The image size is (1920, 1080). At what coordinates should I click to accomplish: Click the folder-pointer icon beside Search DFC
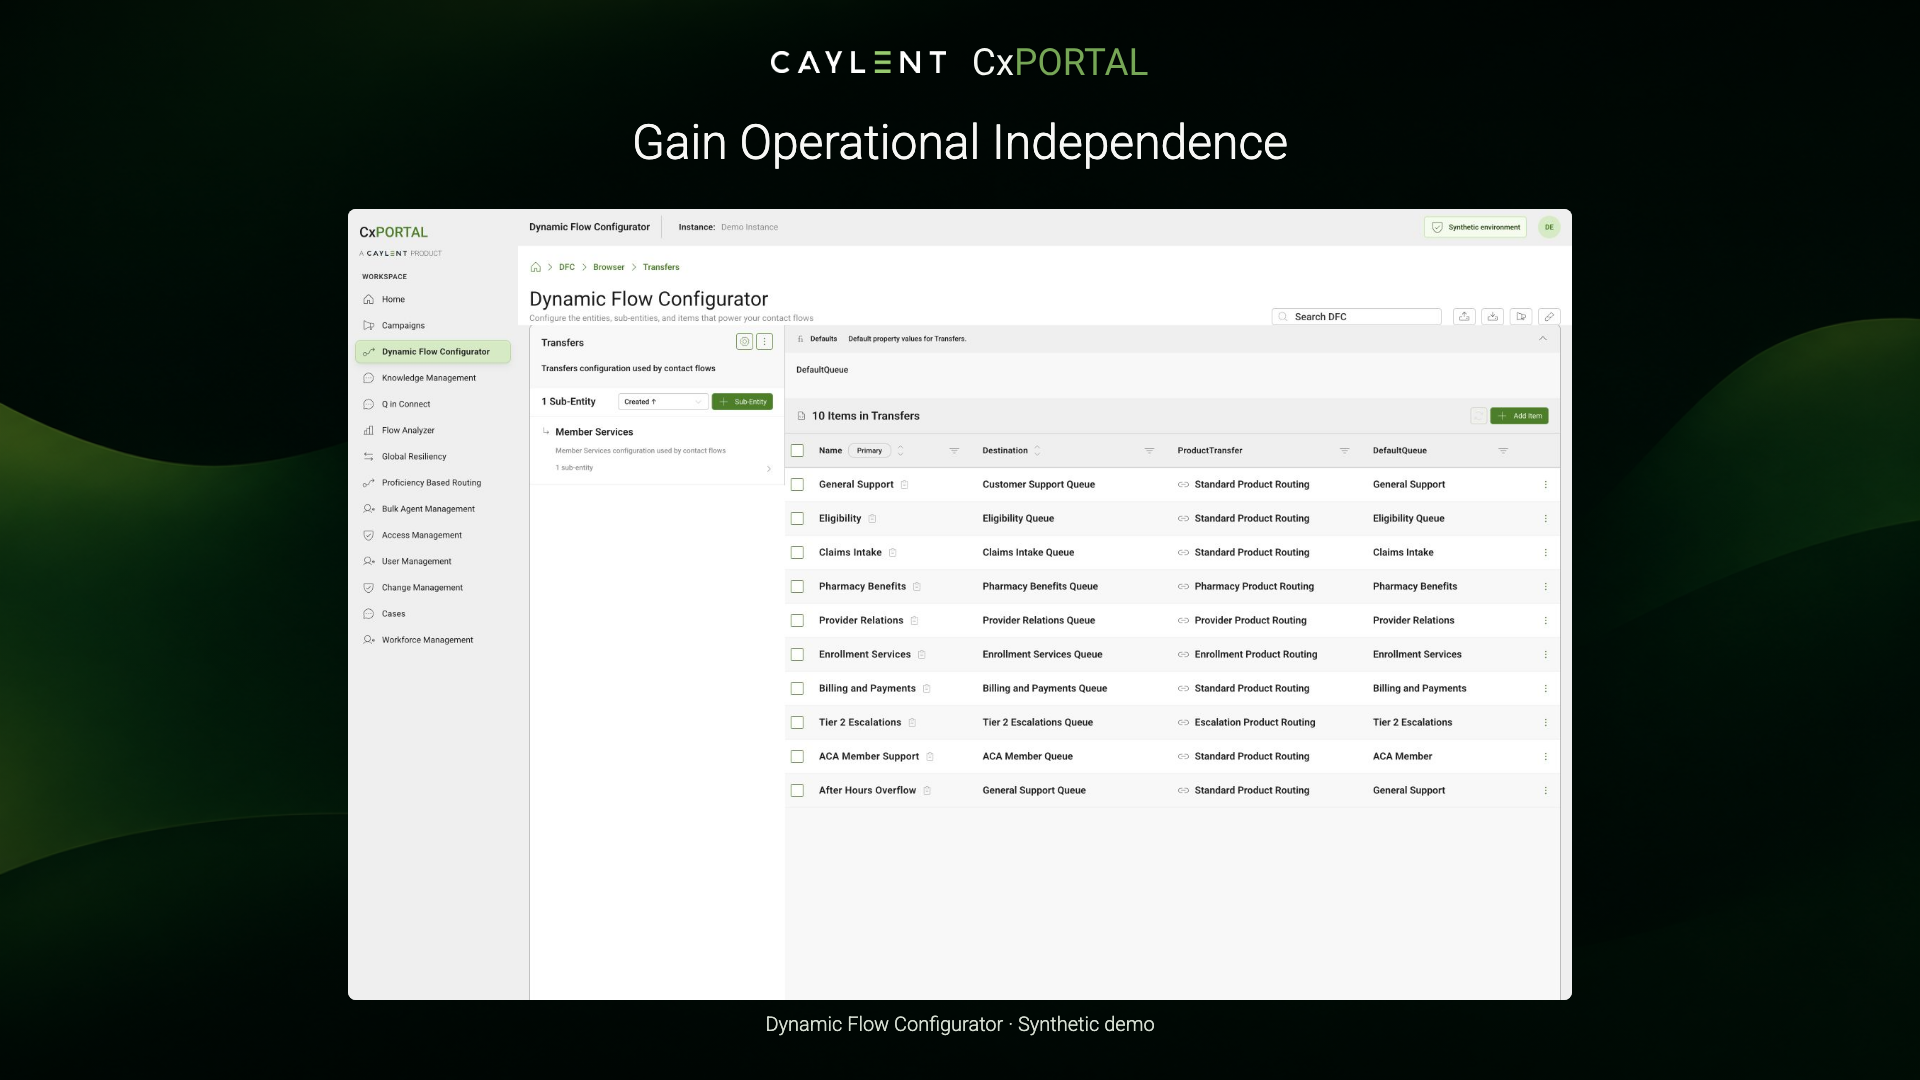click(1521, 316)
